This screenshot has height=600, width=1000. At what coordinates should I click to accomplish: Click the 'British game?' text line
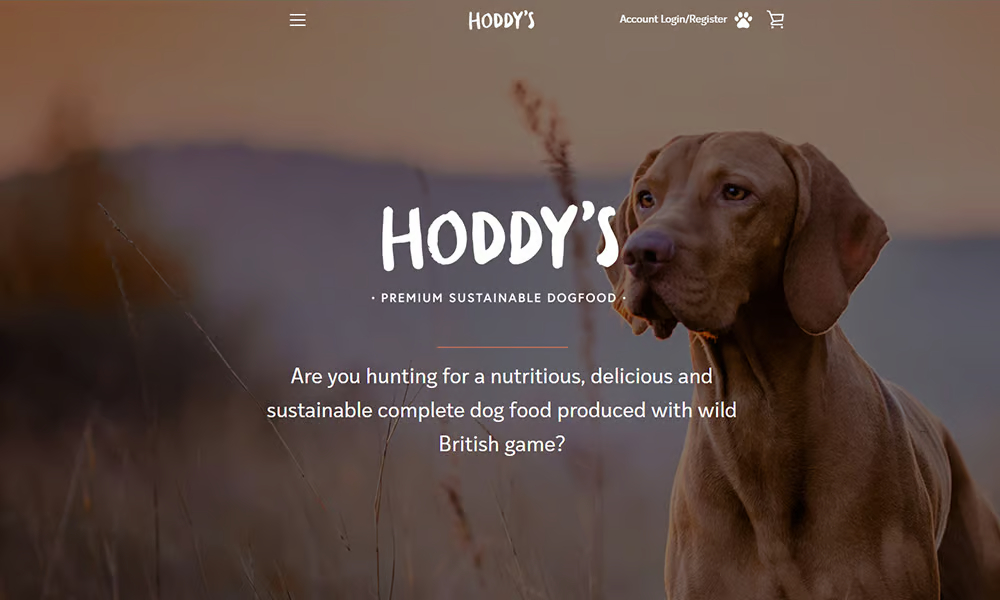click(502, 444)
